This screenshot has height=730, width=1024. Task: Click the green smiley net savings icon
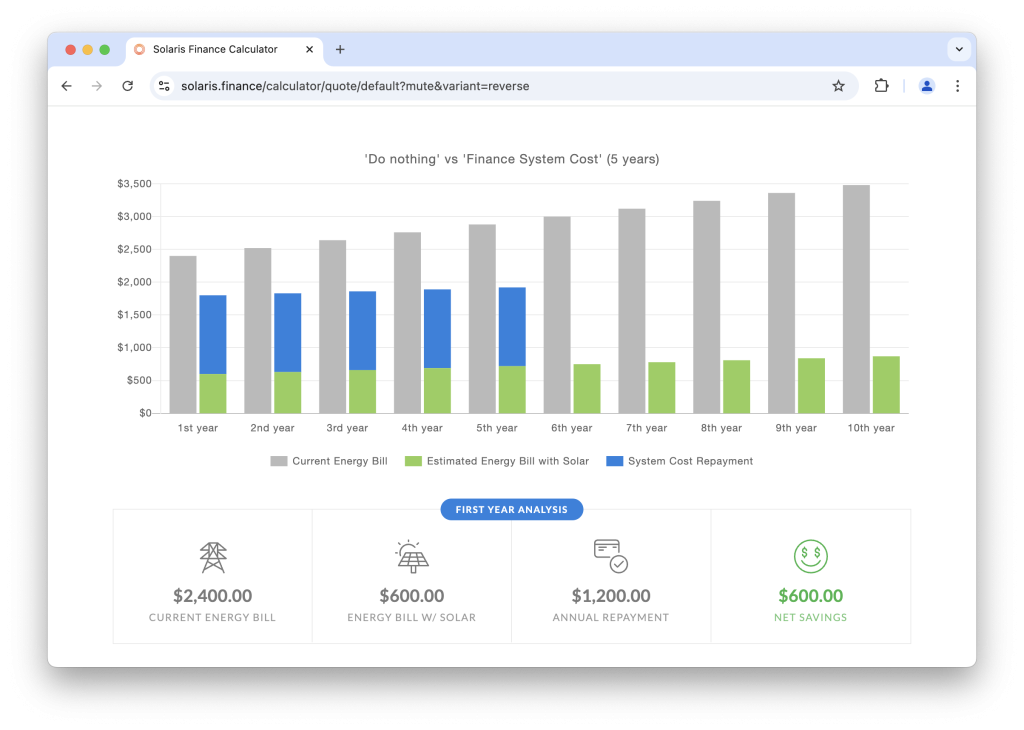810,556
